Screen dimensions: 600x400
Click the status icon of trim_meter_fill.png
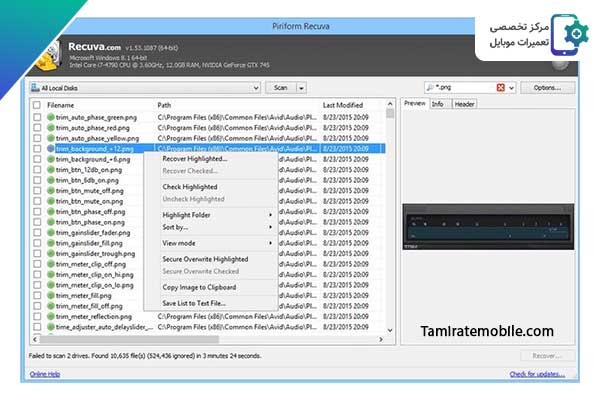pos(51,296)
